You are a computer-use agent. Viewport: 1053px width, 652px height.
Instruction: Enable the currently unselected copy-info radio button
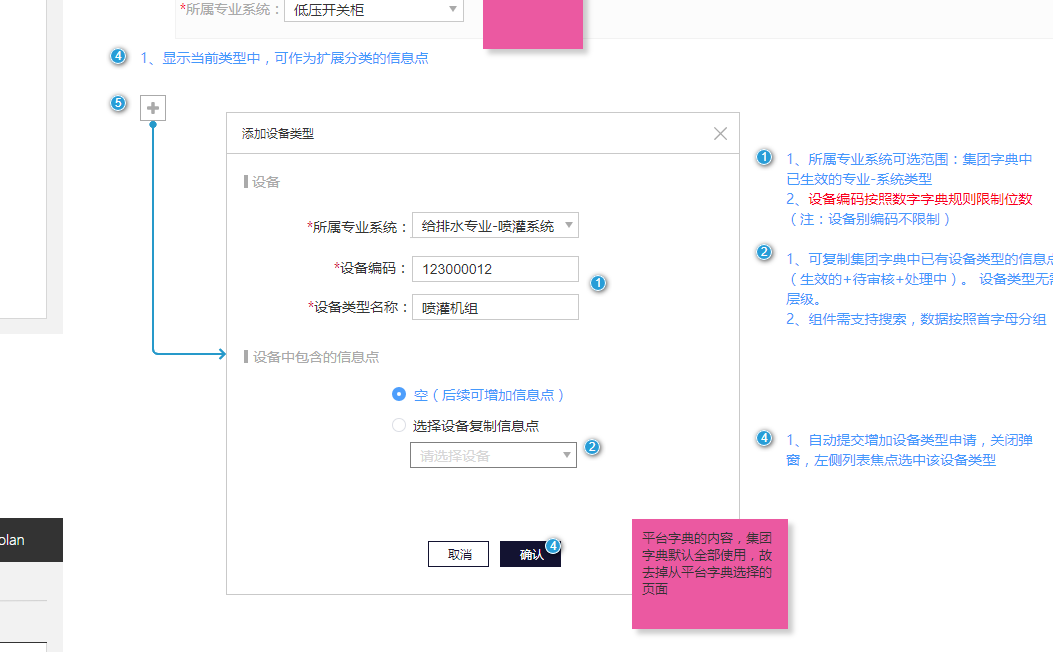coord(397,424)
